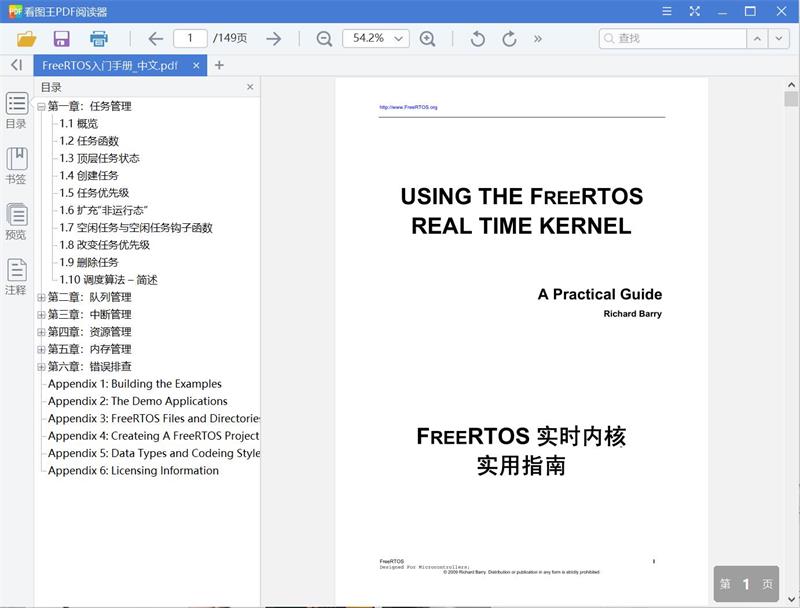Find next search result
800x608 pixels.
tap(779, 39)
